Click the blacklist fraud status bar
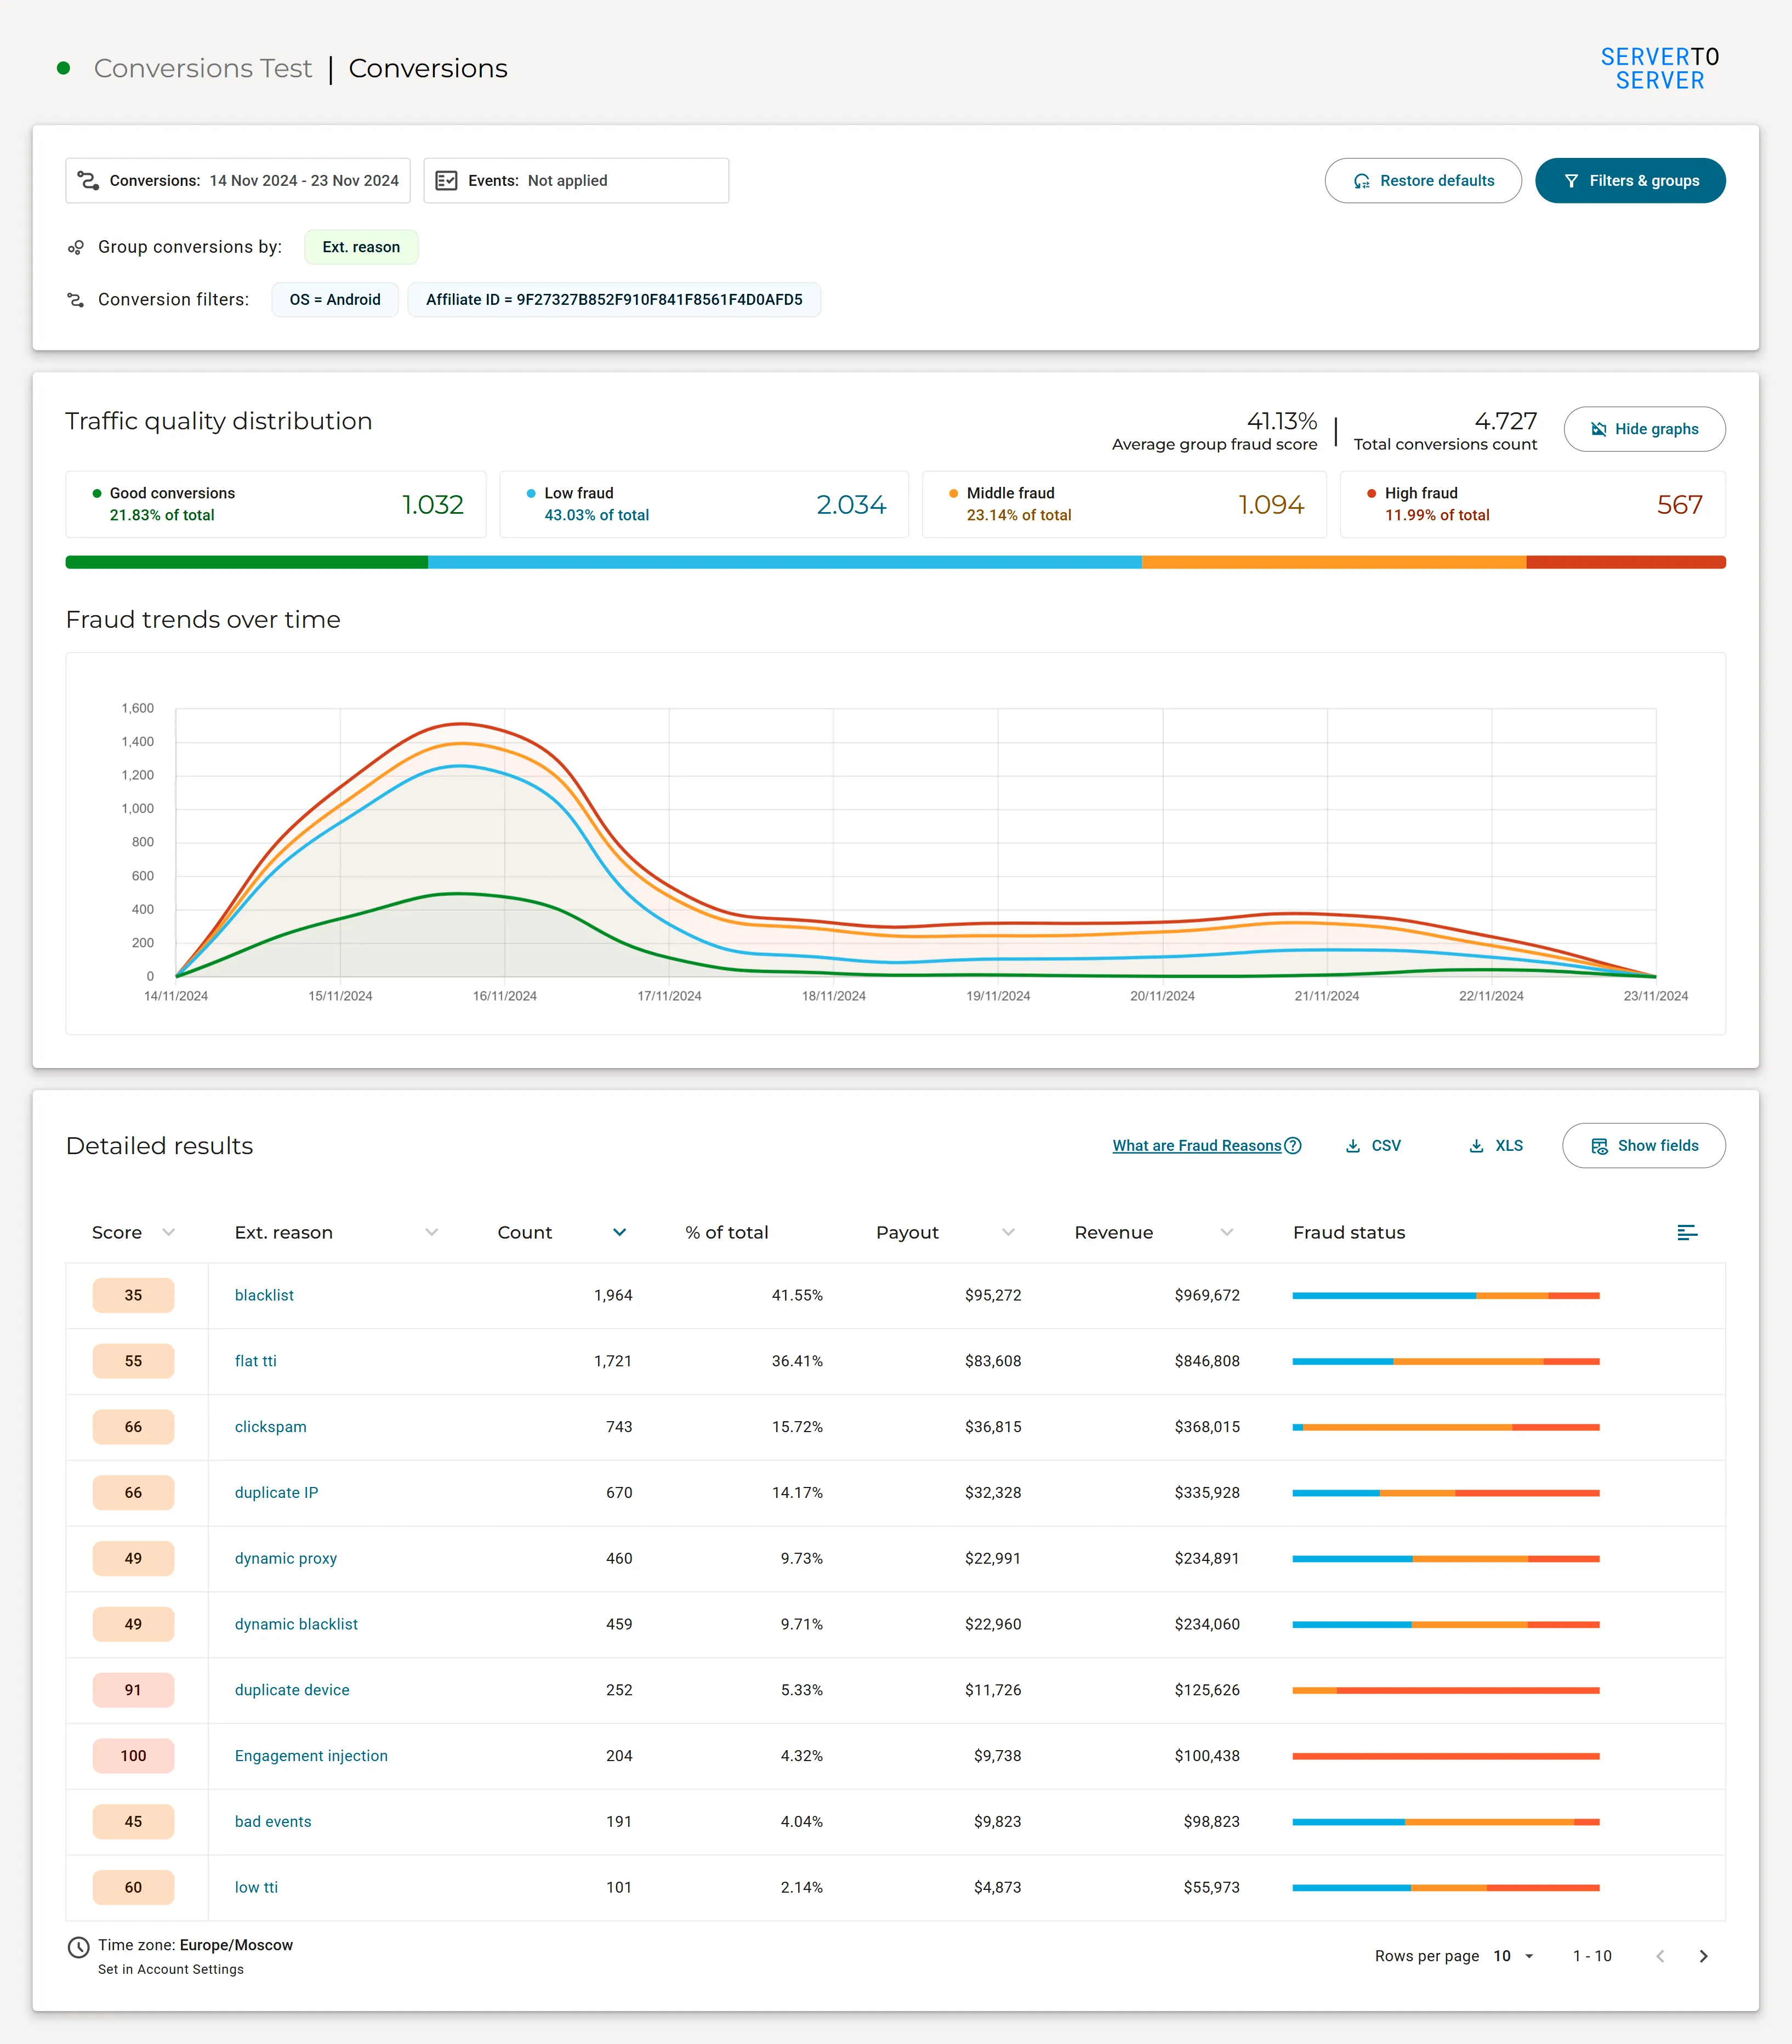1792x2044 pixels. 1446,1296
